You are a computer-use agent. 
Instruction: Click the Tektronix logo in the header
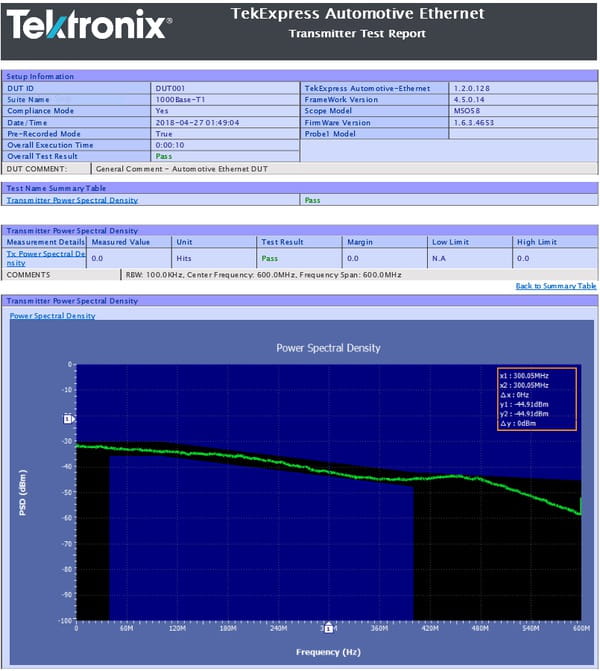point(89,24)
